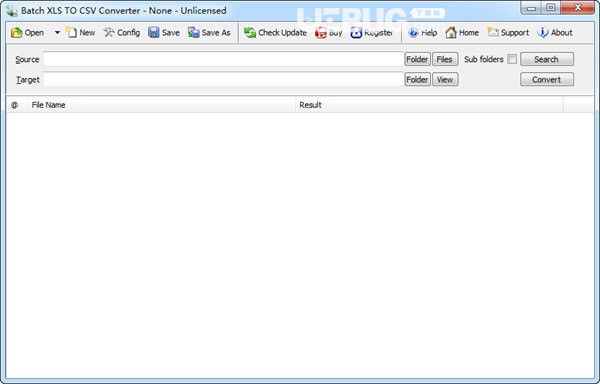Go to Home via toolbar icon
Image resolution: width=600 pixels, height=384 pixels.
462,33
